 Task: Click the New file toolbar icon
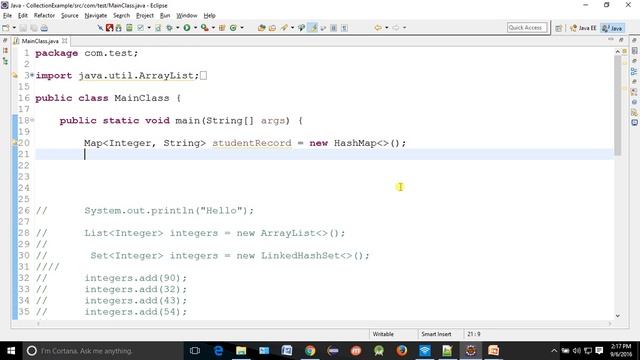(6, 28)
